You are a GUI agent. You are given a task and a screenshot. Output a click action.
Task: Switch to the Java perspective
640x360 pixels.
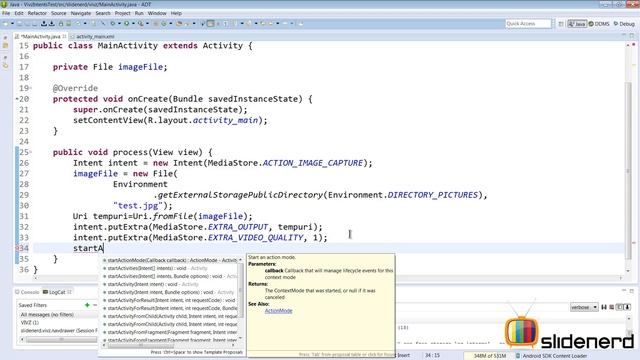(x=577, y=24)
